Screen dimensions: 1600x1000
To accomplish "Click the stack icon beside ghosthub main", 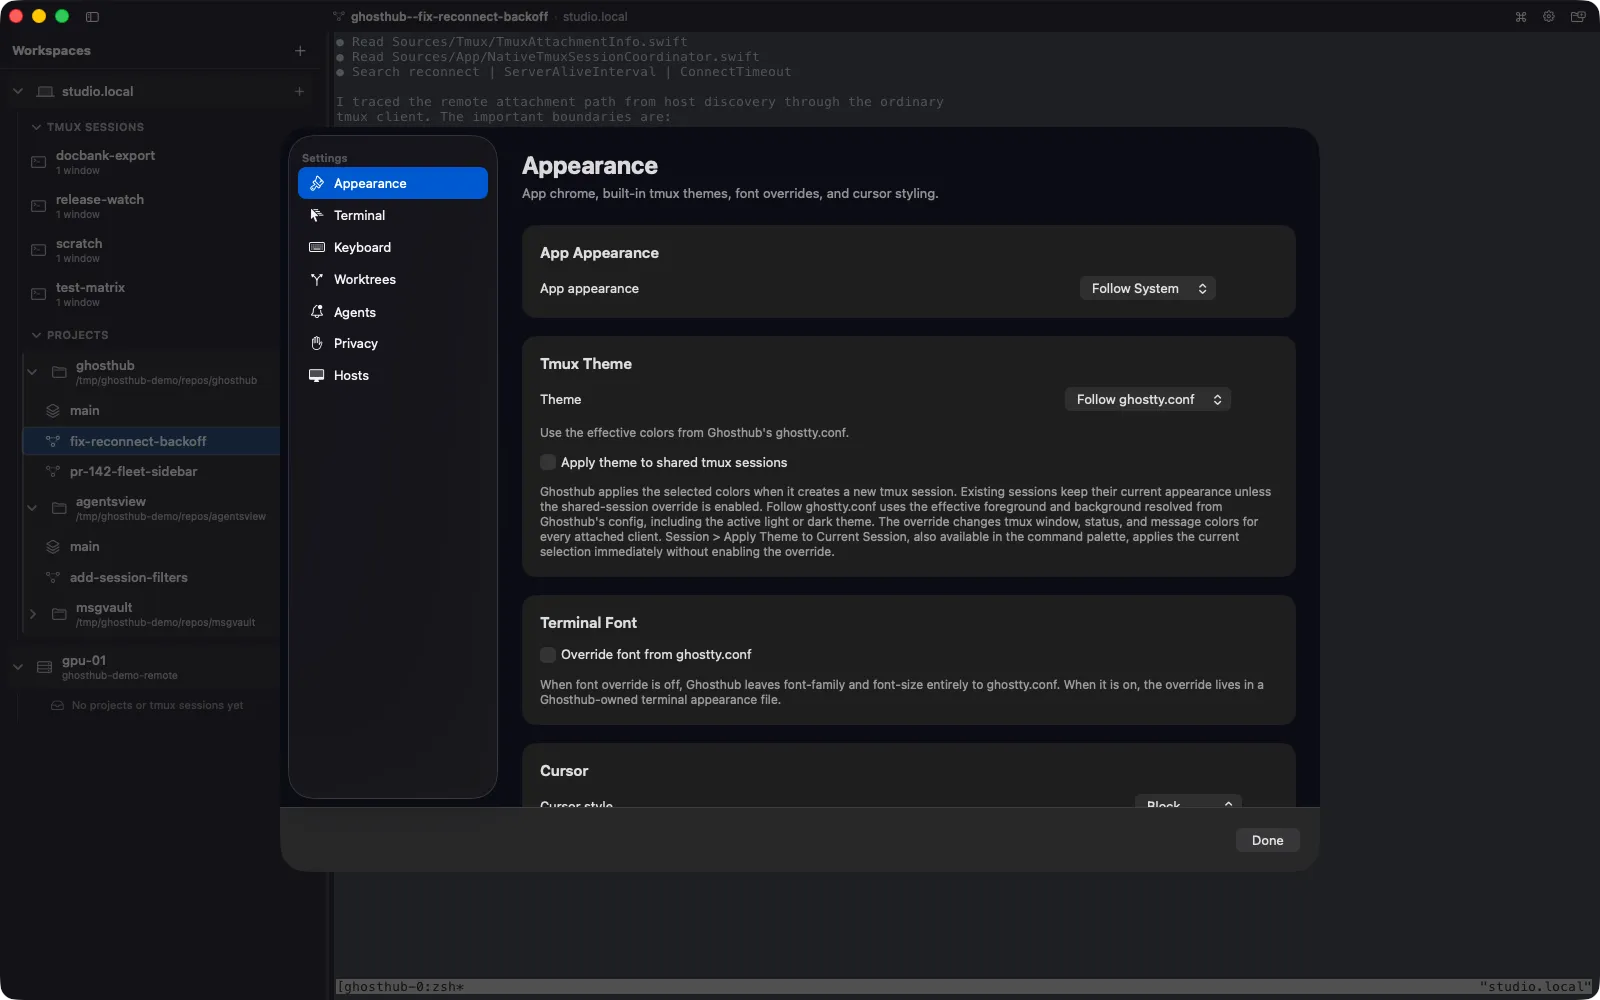I will tap(53, 410).
